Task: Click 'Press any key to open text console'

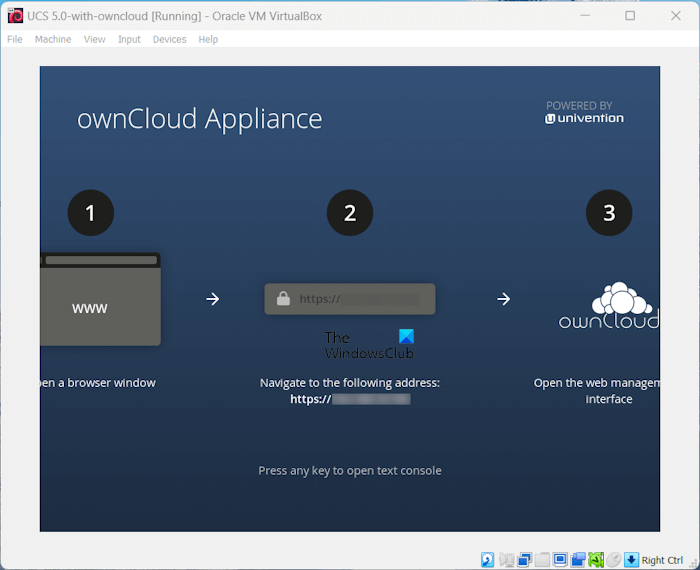Action: 349,470
